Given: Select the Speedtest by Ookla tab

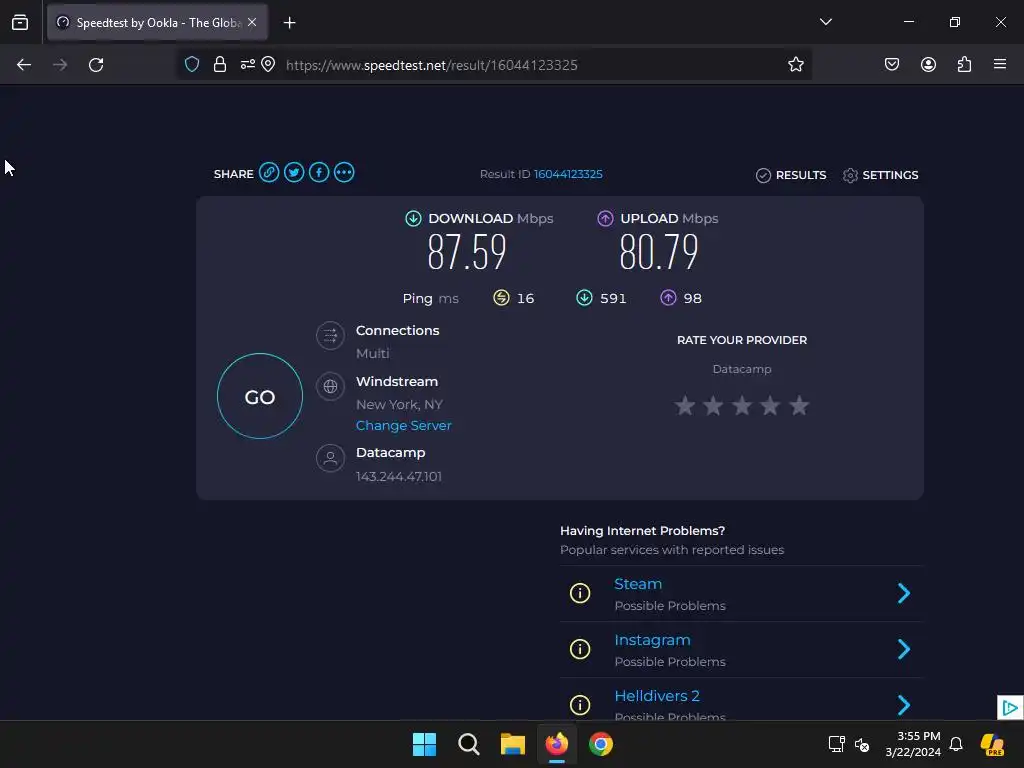Looking at the screenshot, I should pyautogui.click(x=157, y=22).
